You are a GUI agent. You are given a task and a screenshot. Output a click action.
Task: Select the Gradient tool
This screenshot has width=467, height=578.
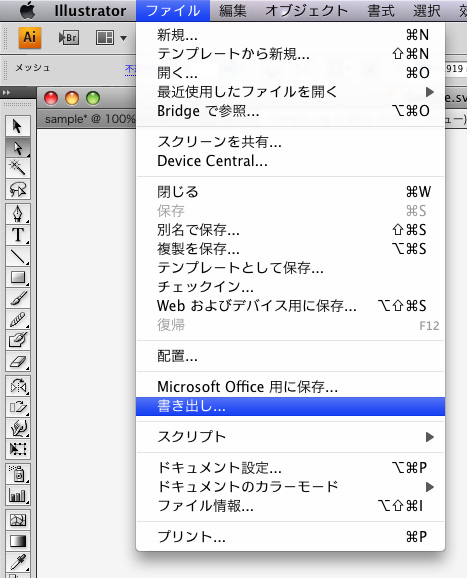[x=17, y=541]
